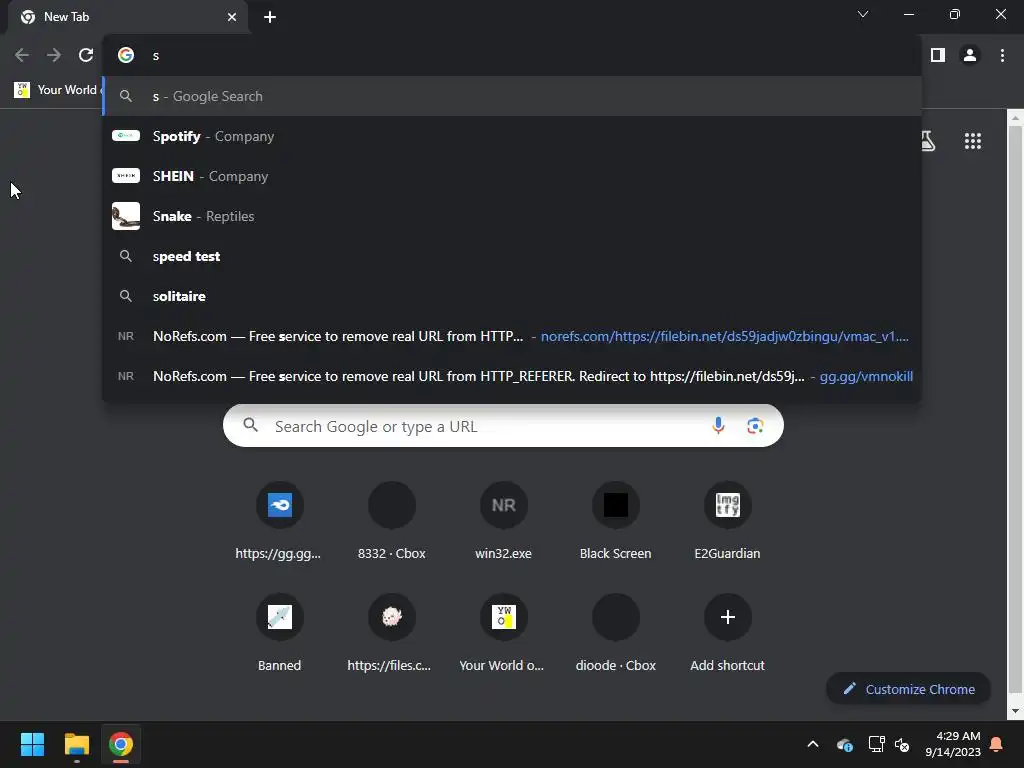Close the New Tab tab
This screenshot has width=1024, height=768.
pos(232,17)
